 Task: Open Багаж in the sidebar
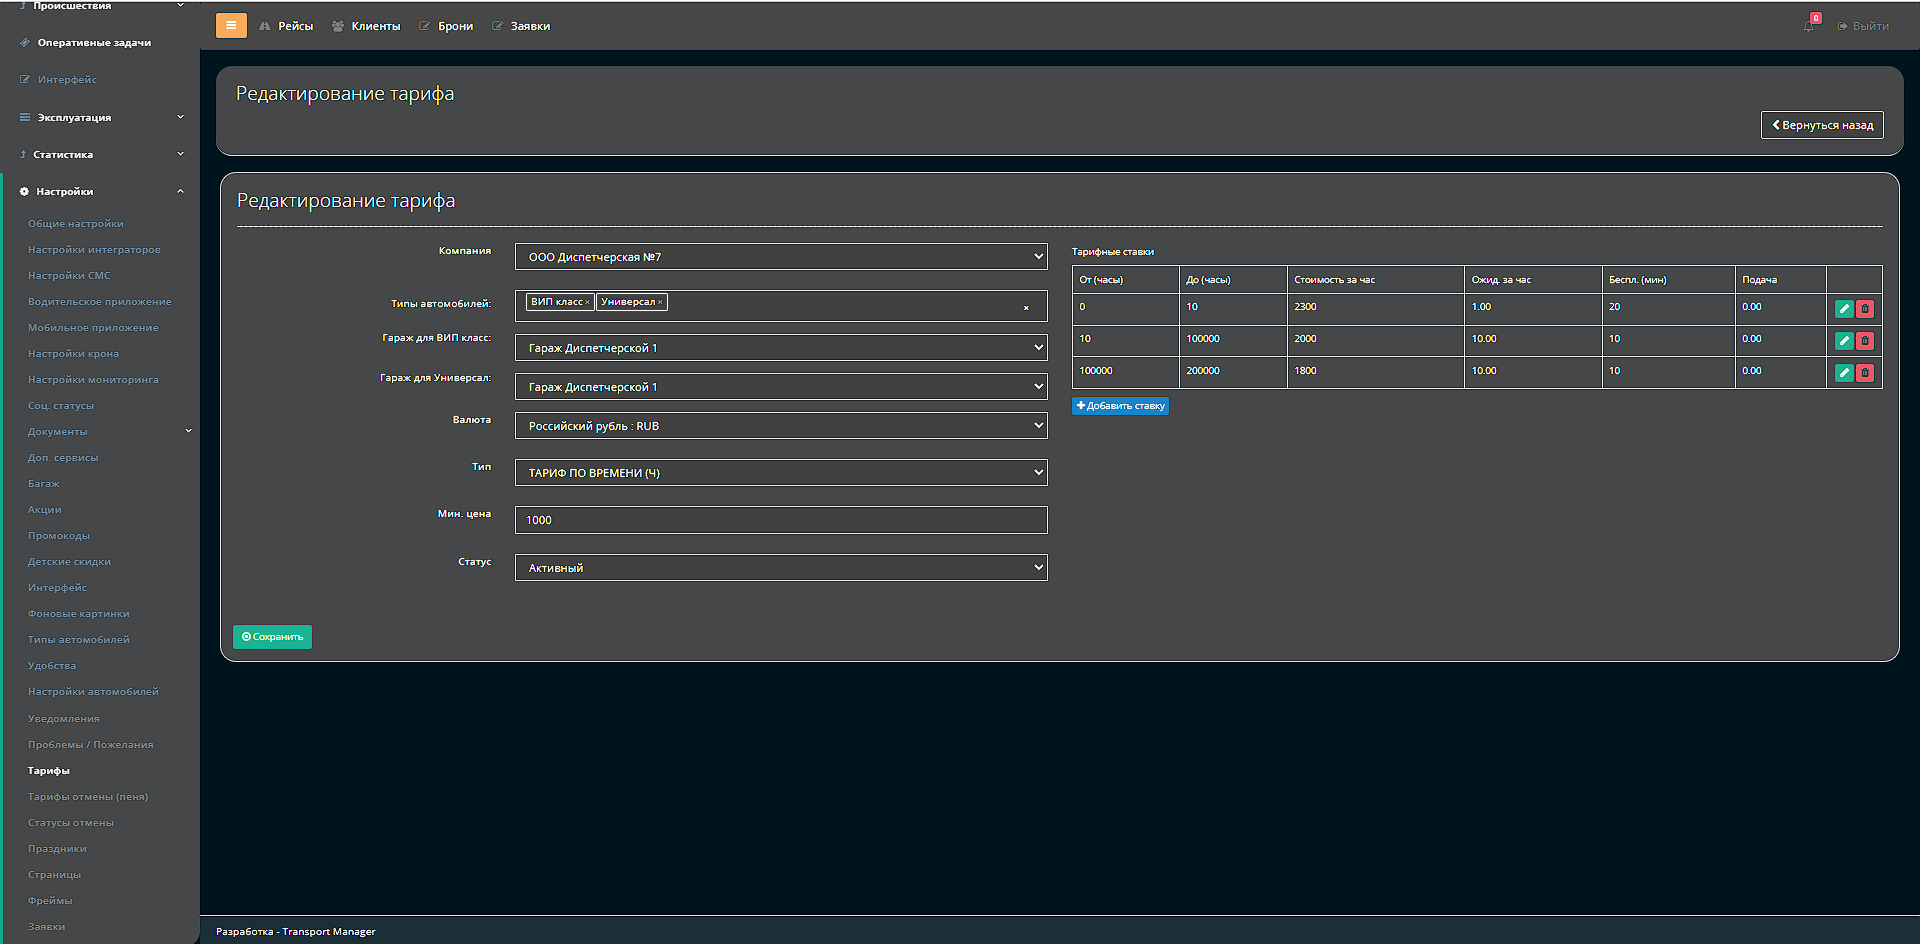[44, 484]
